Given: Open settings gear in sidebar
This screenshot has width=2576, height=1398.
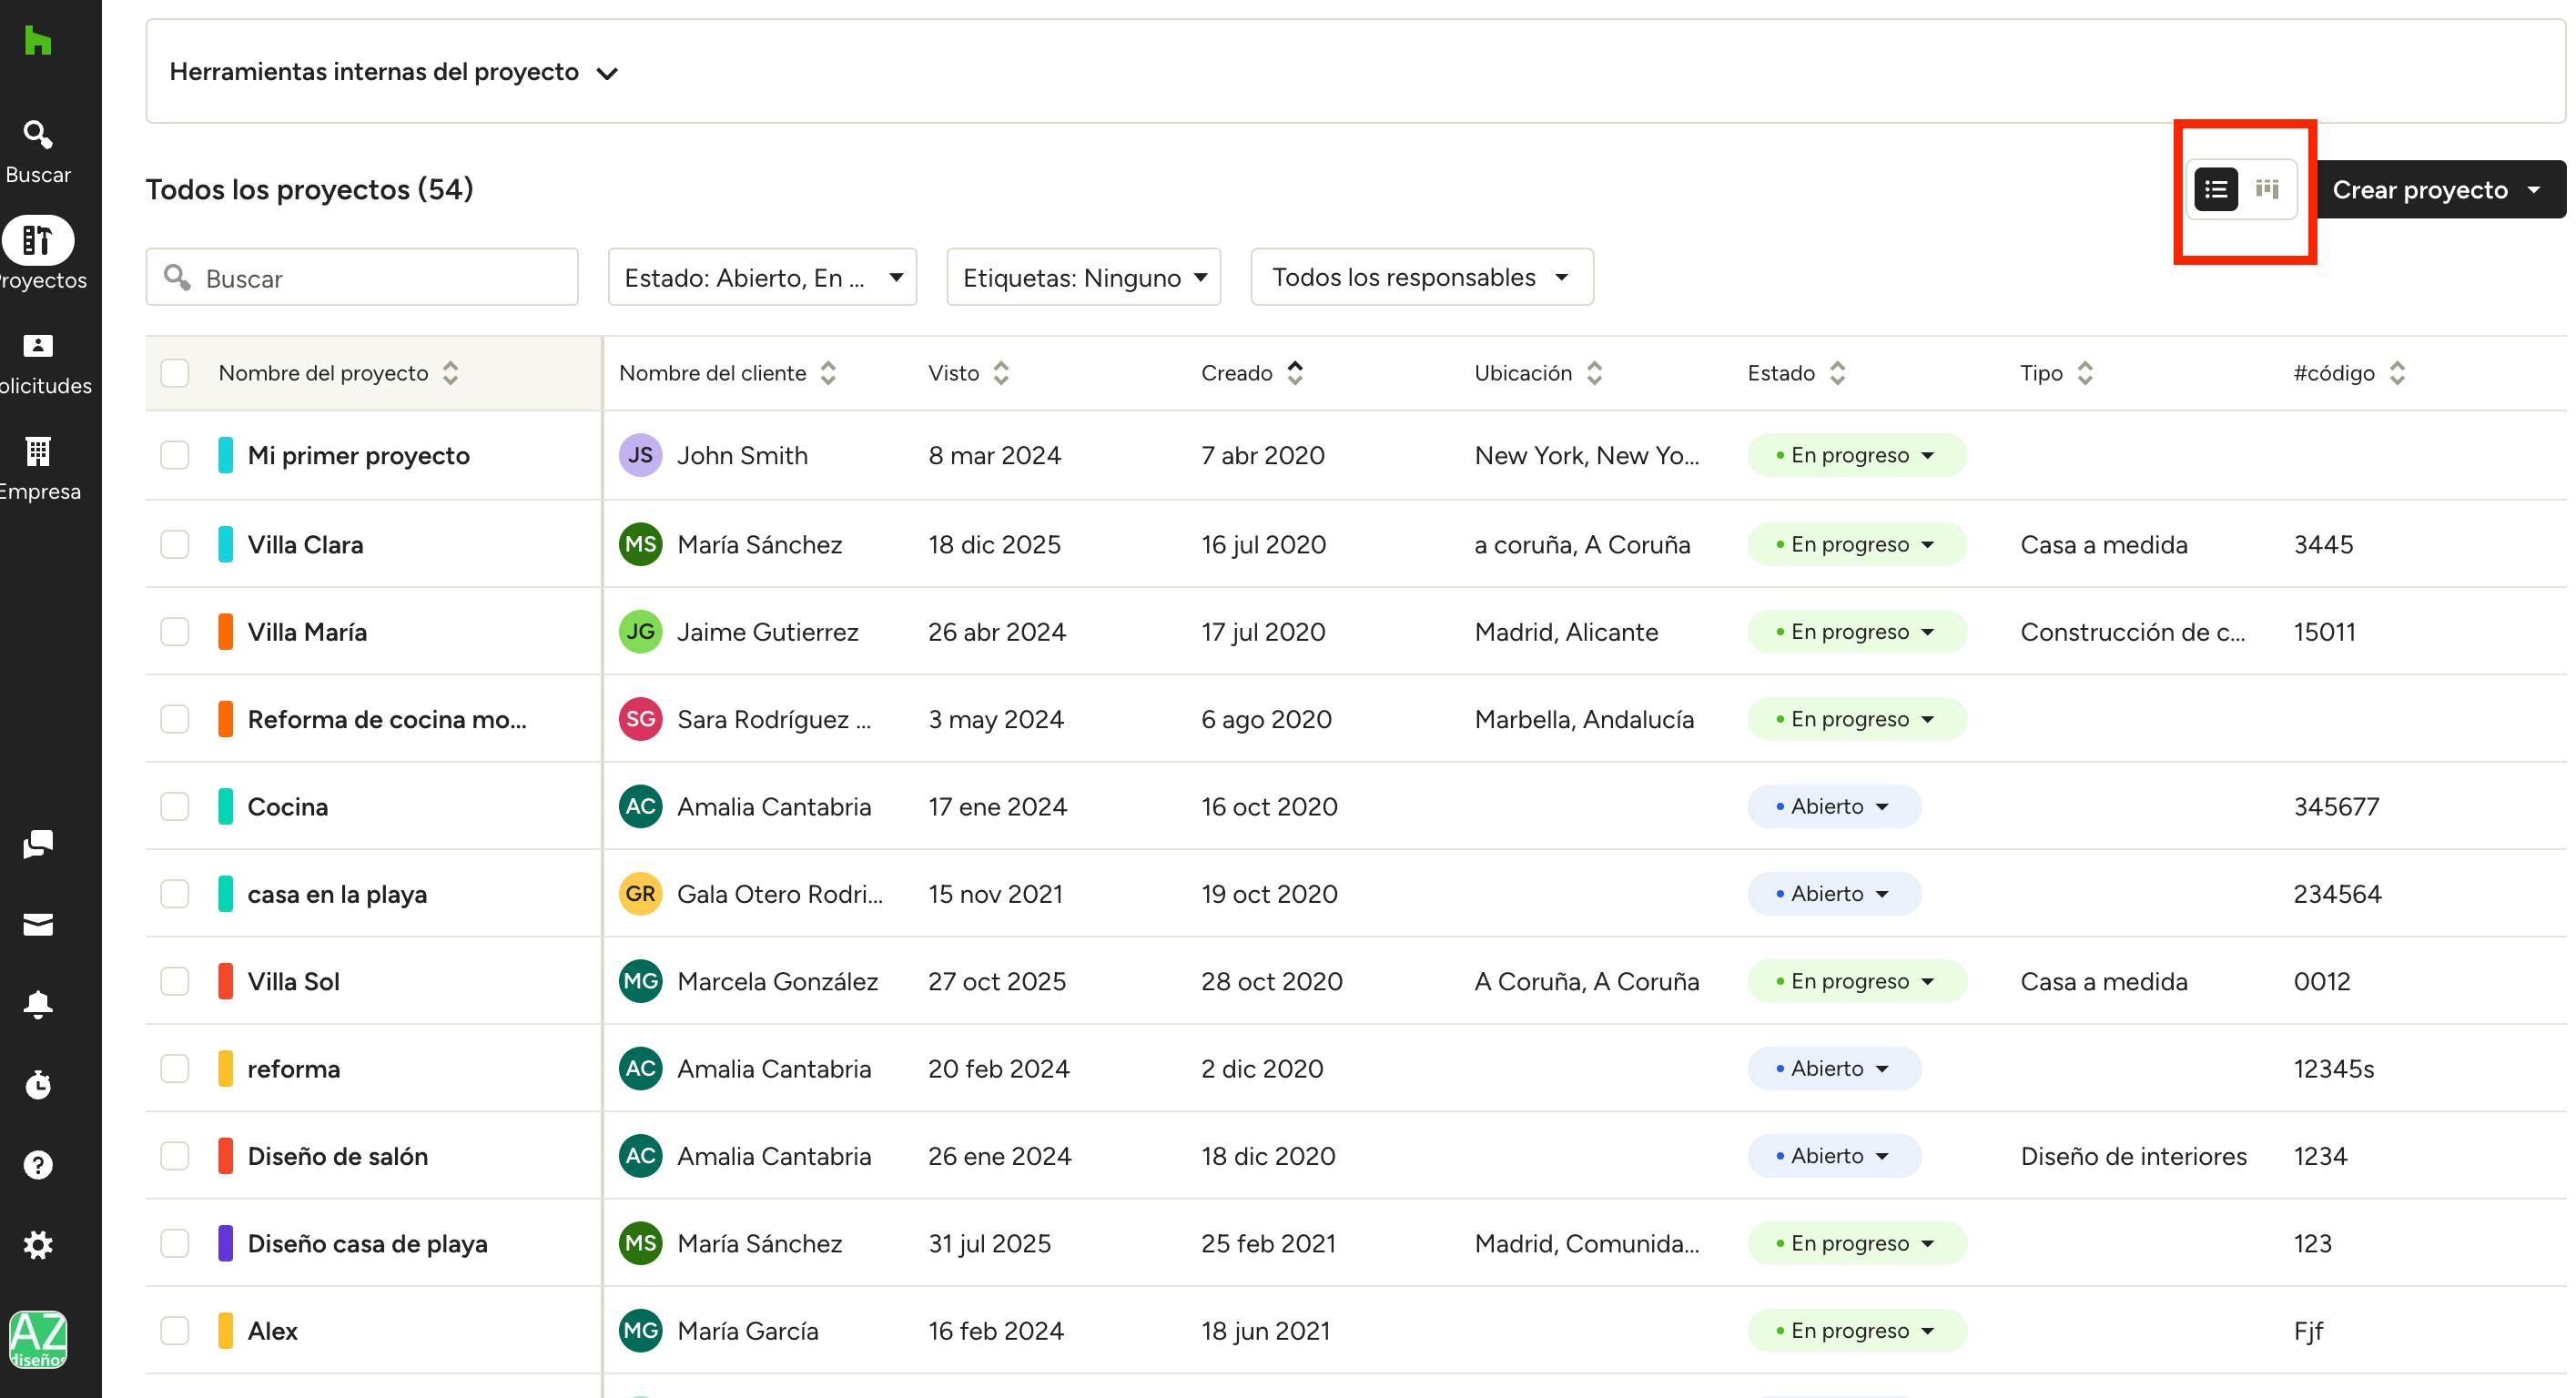Looking at the screenshot, I should coord(38,1245).
